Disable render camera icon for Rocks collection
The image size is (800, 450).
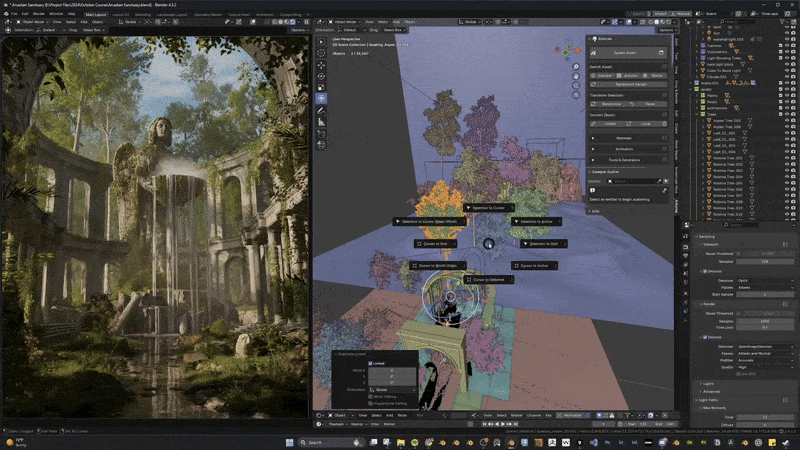coord(793,102)
